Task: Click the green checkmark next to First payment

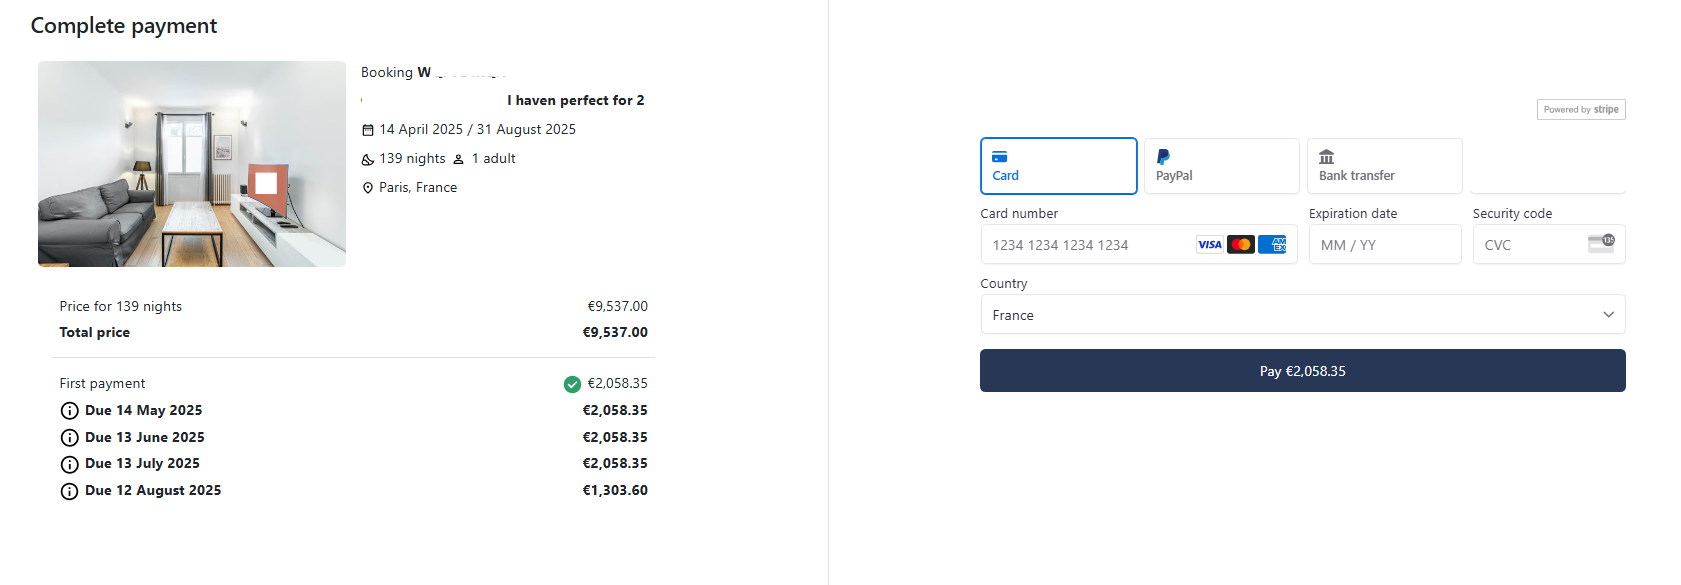Action: tap(572, 384)
